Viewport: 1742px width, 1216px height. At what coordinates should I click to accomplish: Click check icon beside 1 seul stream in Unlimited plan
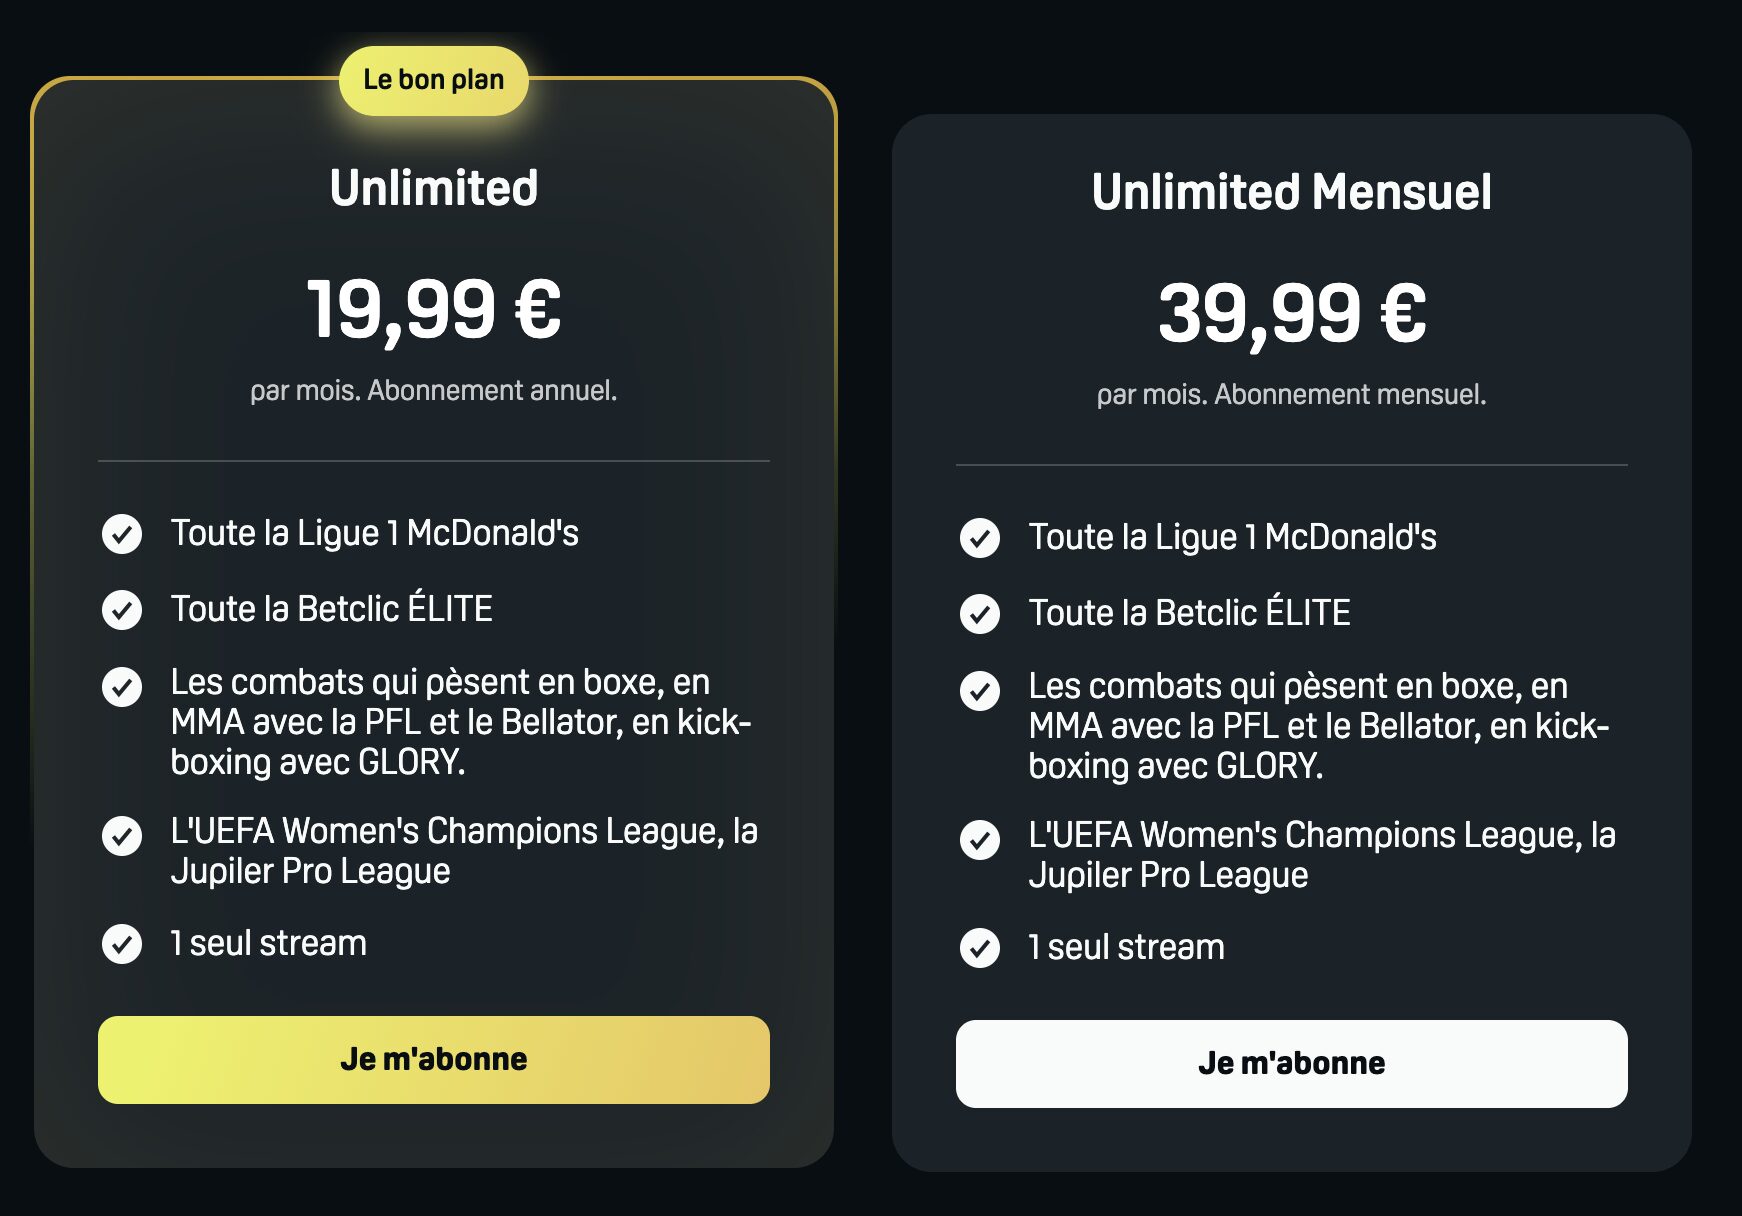click(x=122, y=943)
